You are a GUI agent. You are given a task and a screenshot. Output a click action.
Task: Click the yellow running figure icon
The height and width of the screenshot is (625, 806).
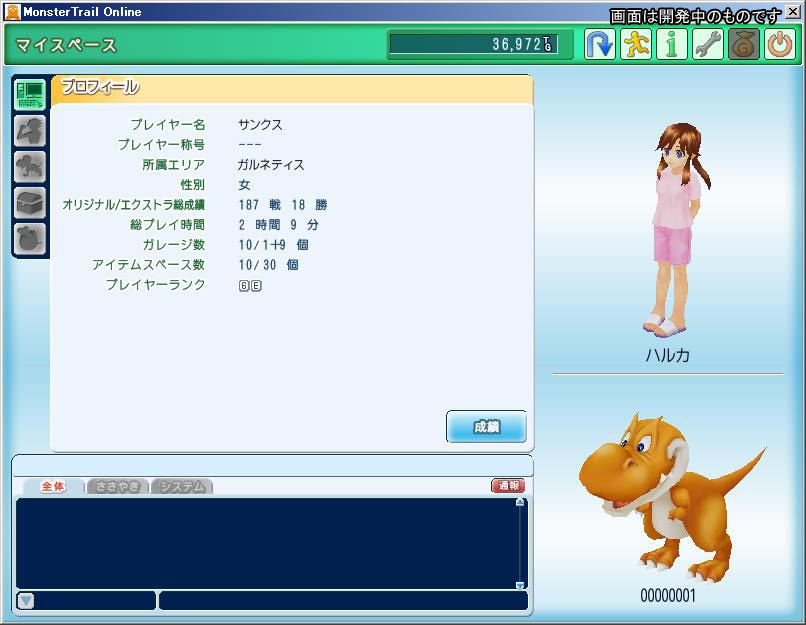636,44
